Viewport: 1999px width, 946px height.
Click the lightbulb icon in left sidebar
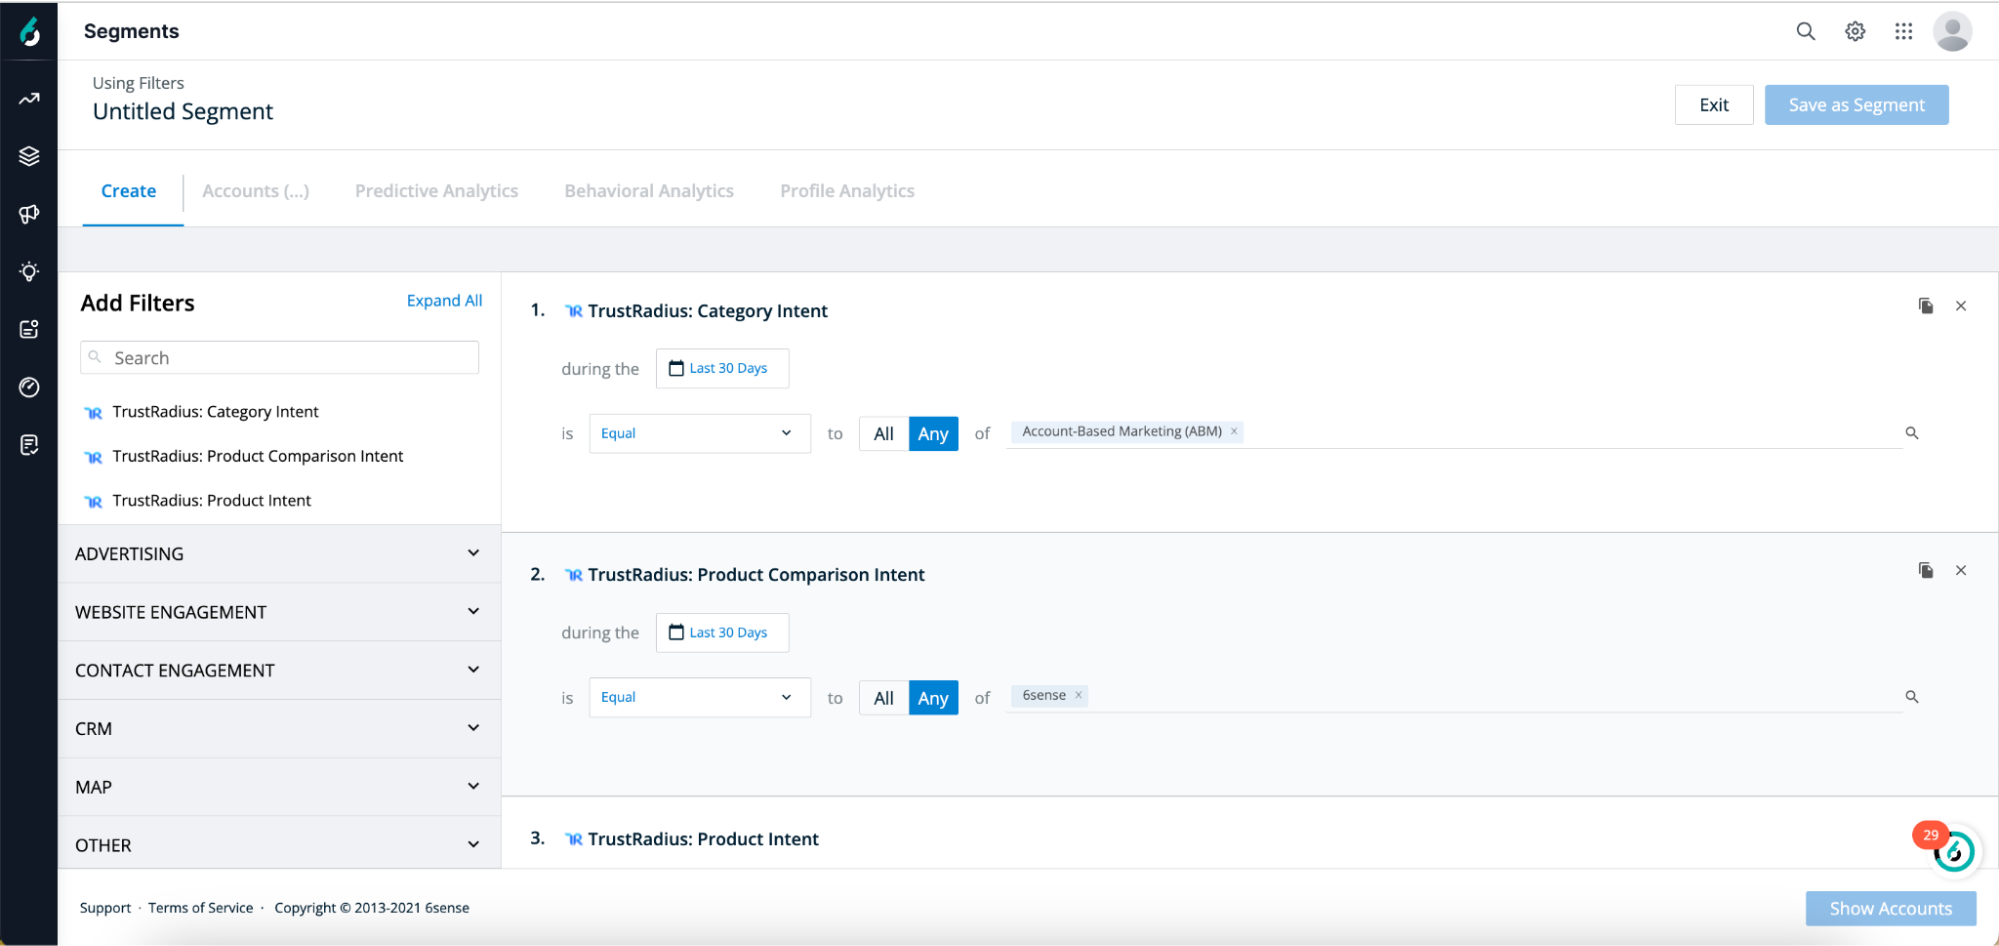coord(29,272)
